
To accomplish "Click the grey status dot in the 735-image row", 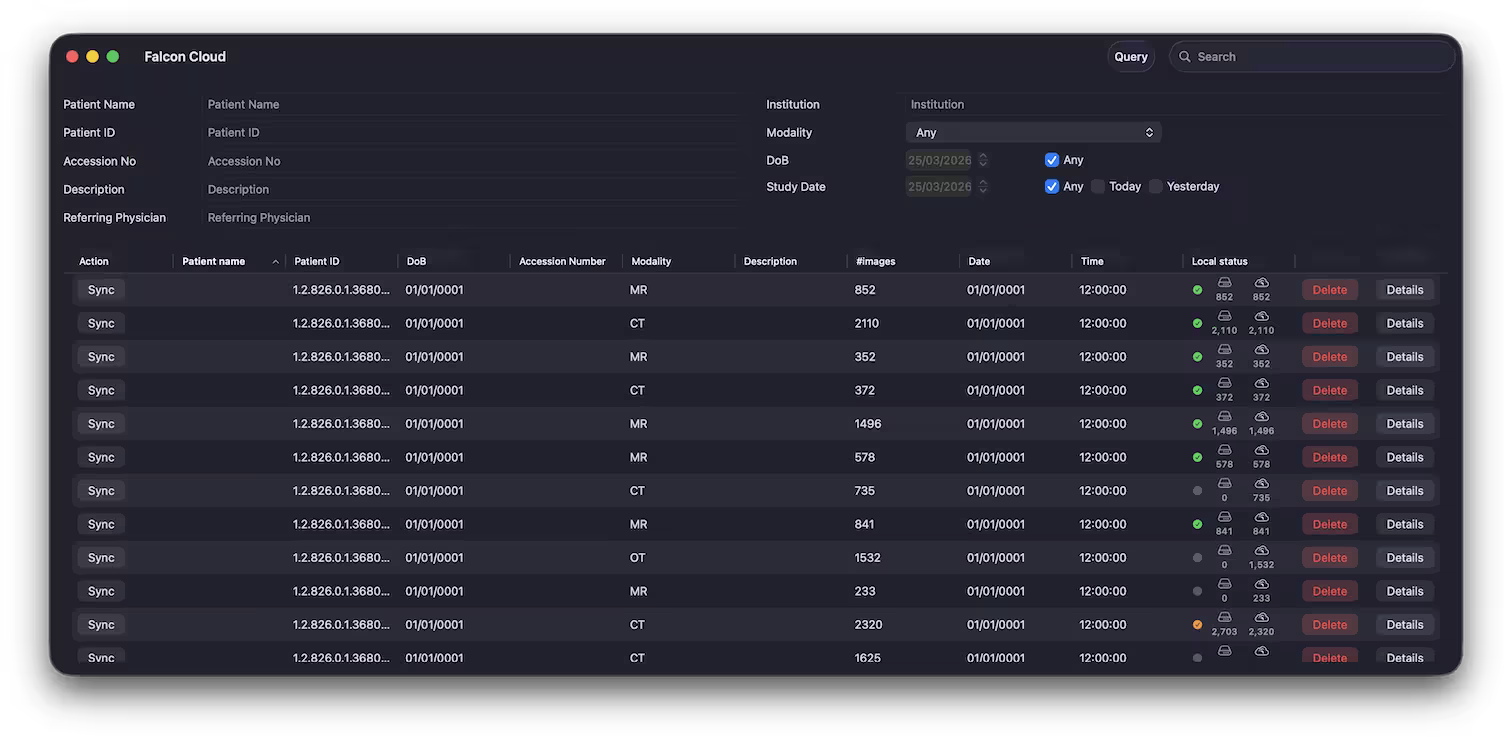I will [1197, 491].
